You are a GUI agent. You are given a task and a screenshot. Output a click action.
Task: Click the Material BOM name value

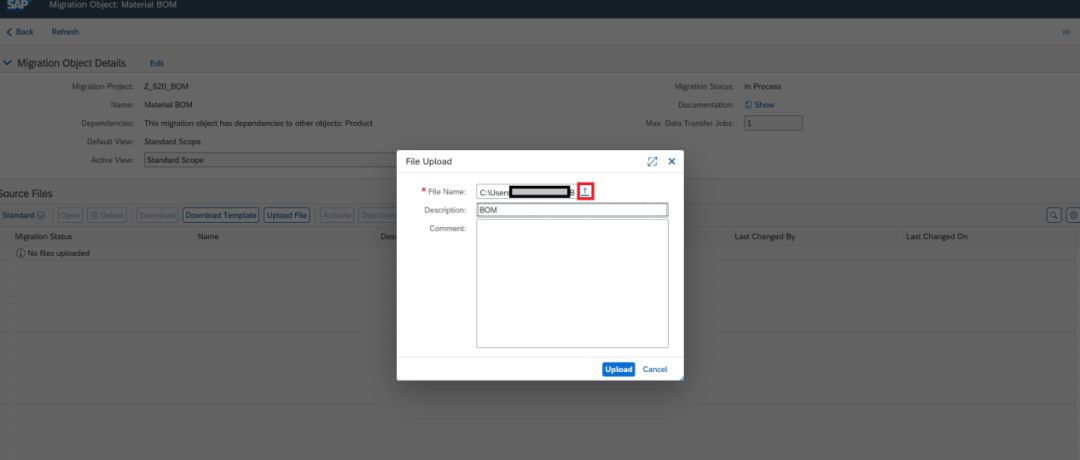click(x=169, y=105)
